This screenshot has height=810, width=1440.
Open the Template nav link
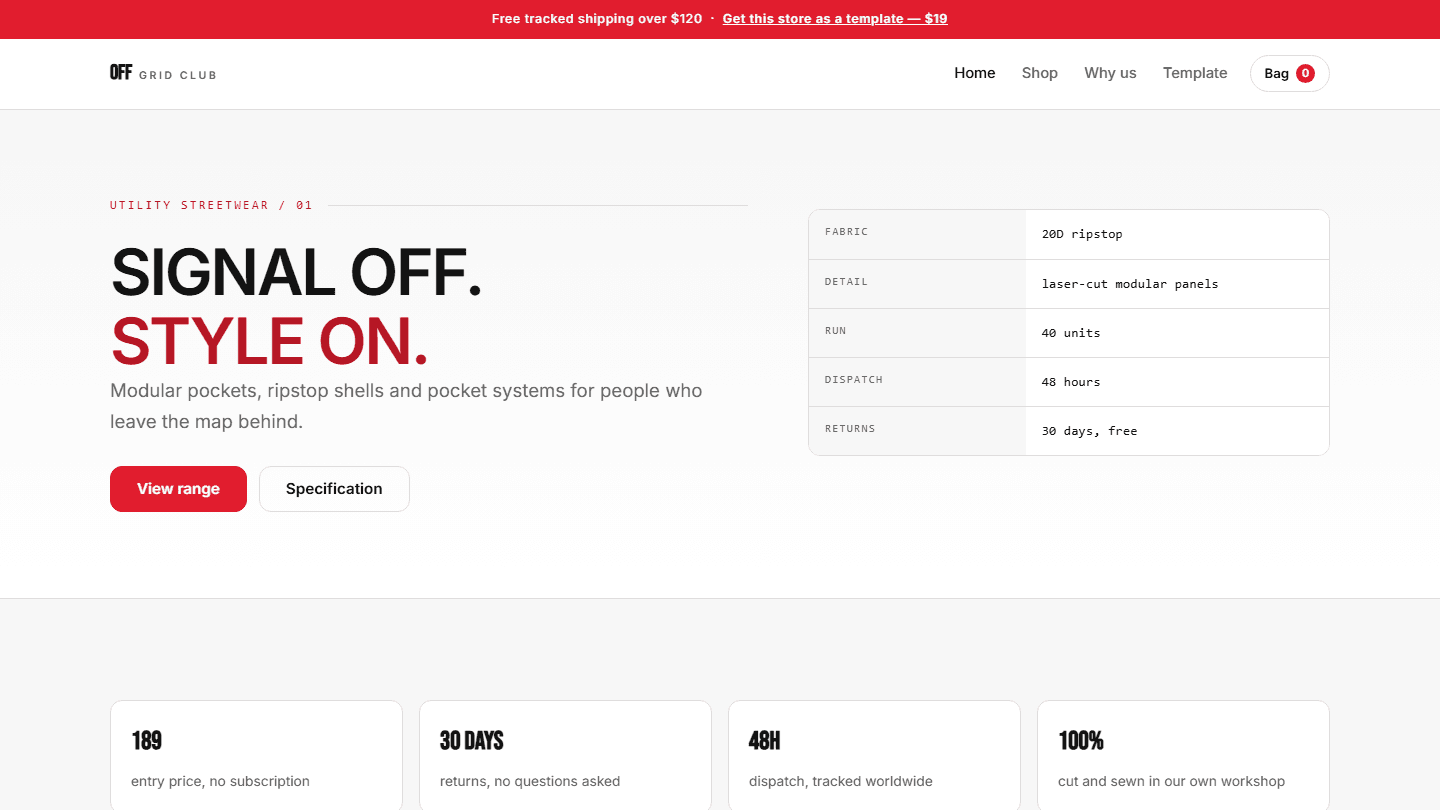(x=1194, y=73)
